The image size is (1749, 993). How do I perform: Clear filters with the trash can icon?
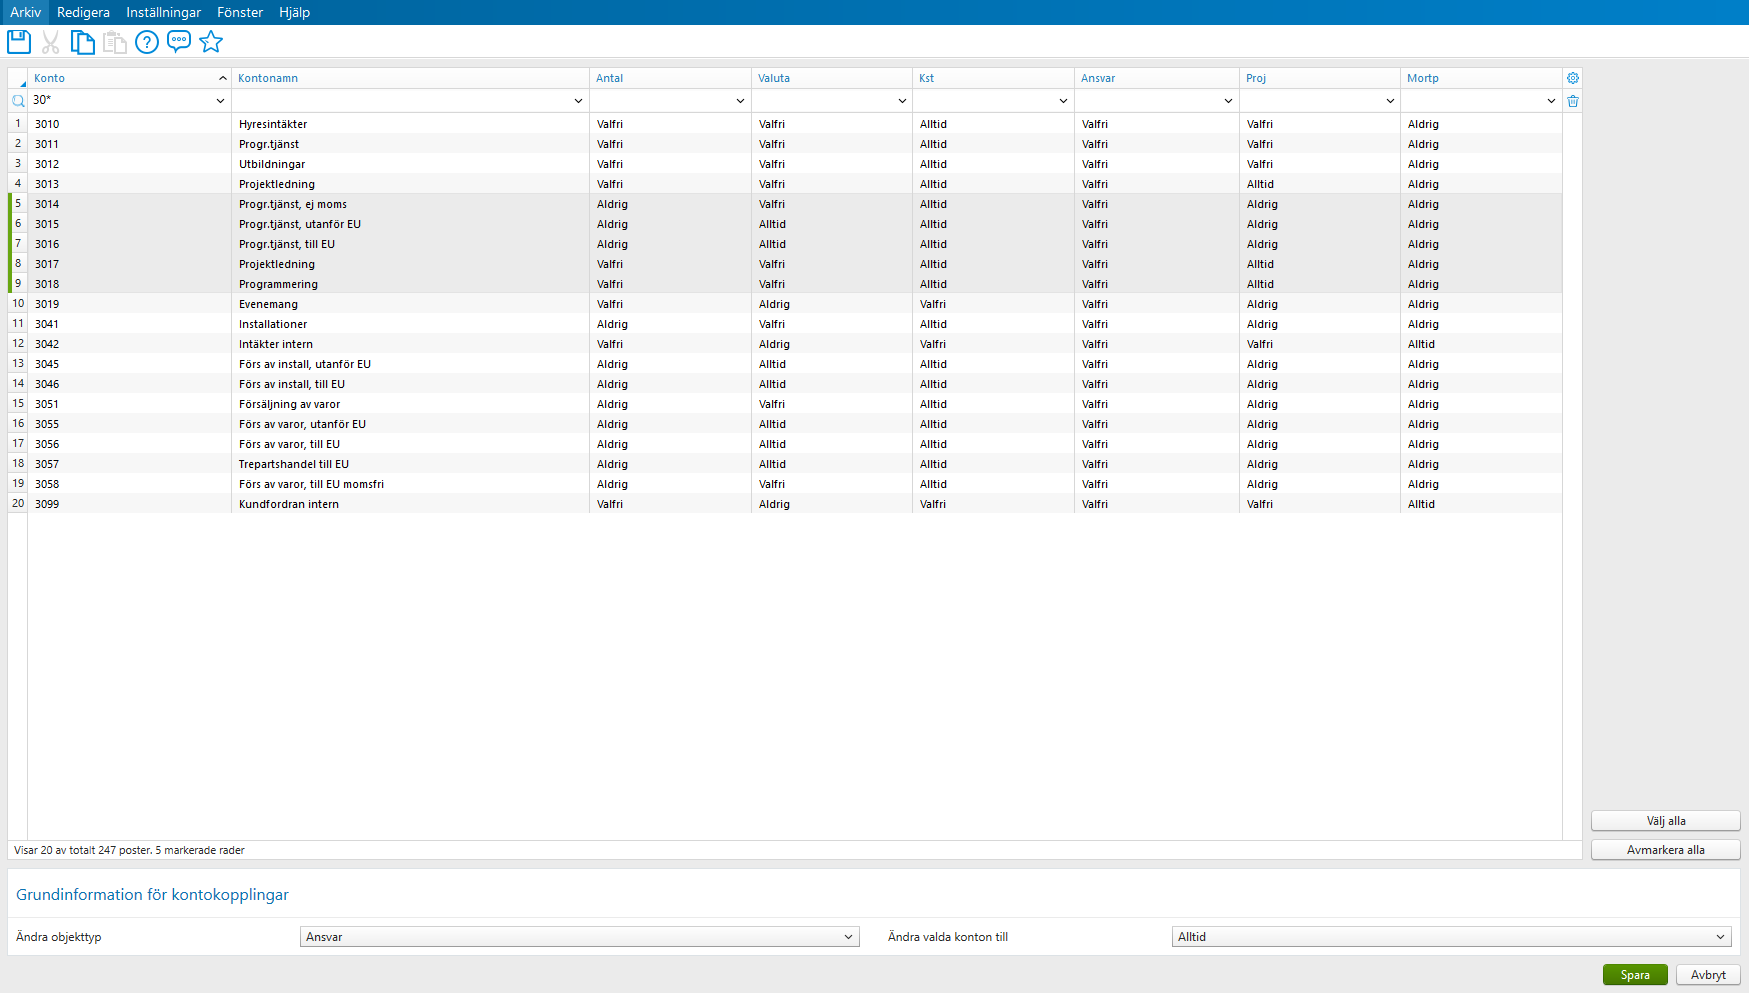[1573, 100]
